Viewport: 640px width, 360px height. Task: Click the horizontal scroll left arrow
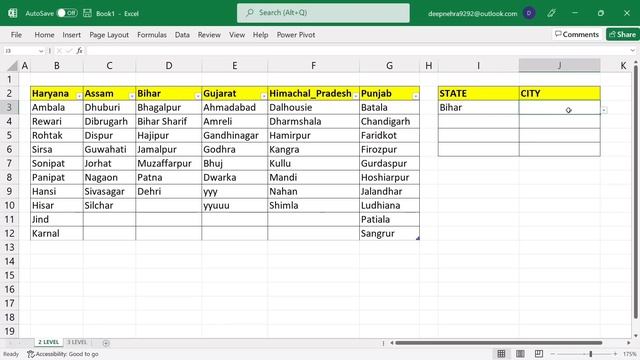pyautogui.click(x=392, y=343)
